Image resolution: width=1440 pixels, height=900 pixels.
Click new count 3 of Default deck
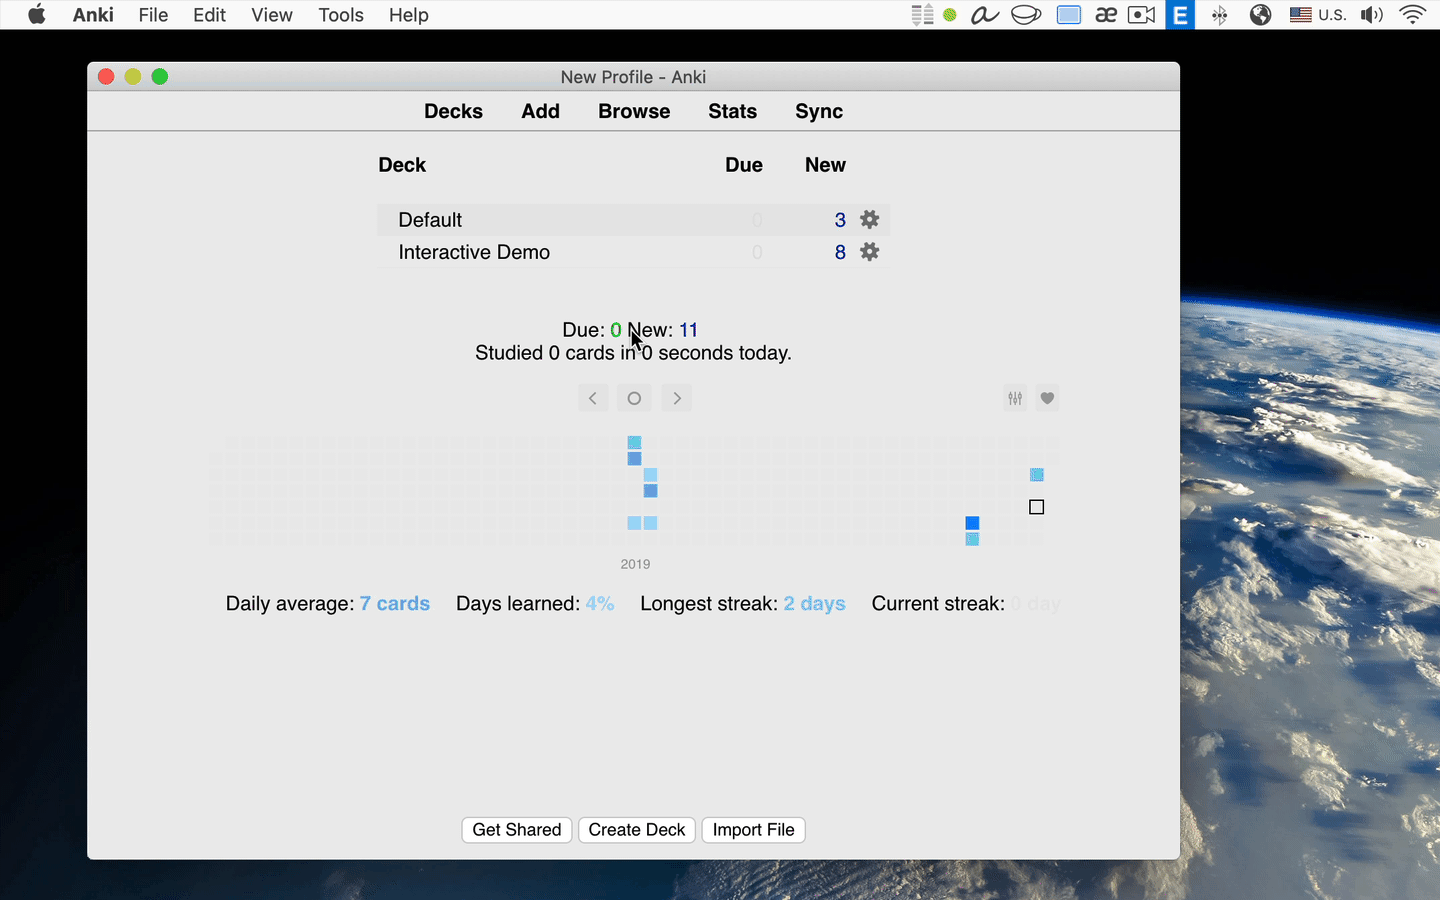pos(840,220)
